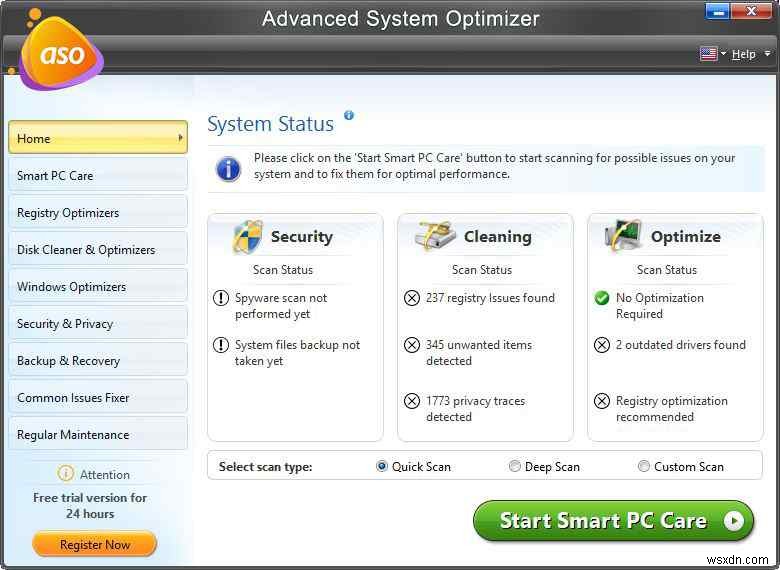Open the Home section
The image size is (780, 570).
point(98,138)
